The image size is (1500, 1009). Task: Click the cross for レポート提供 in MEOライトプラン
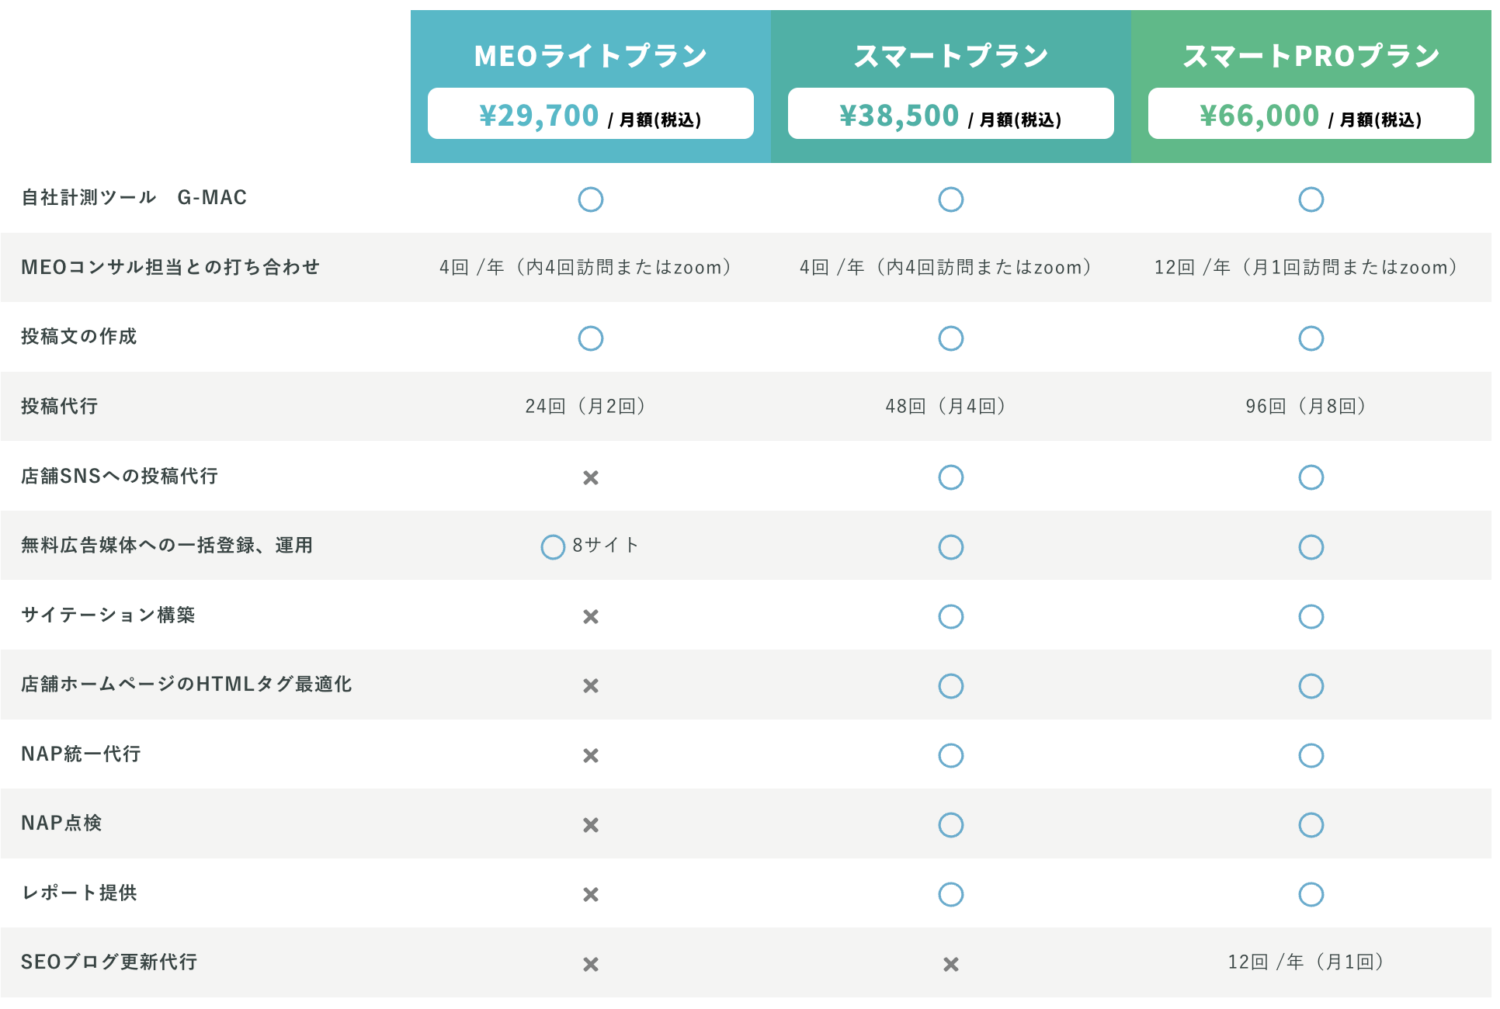click(591, 895)
